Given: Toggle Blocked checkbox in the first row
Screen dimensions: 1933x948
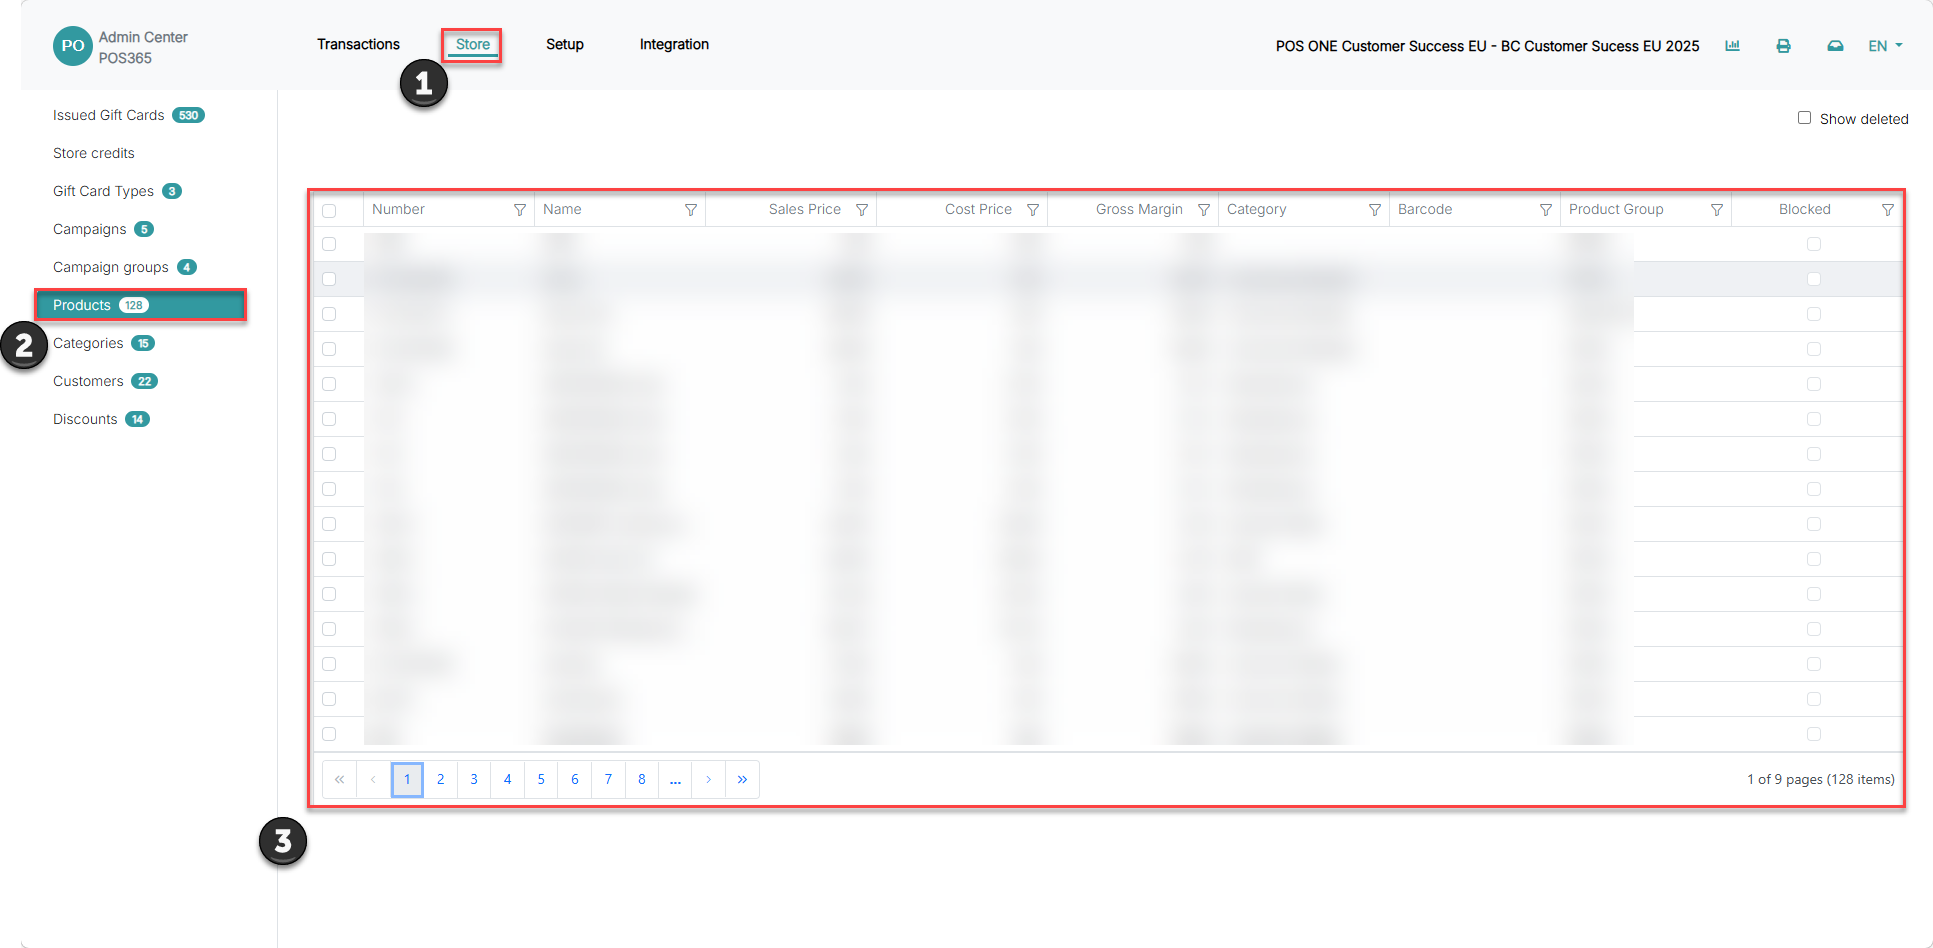Looking at the screenshot, I should click(x=1814, y=244).
